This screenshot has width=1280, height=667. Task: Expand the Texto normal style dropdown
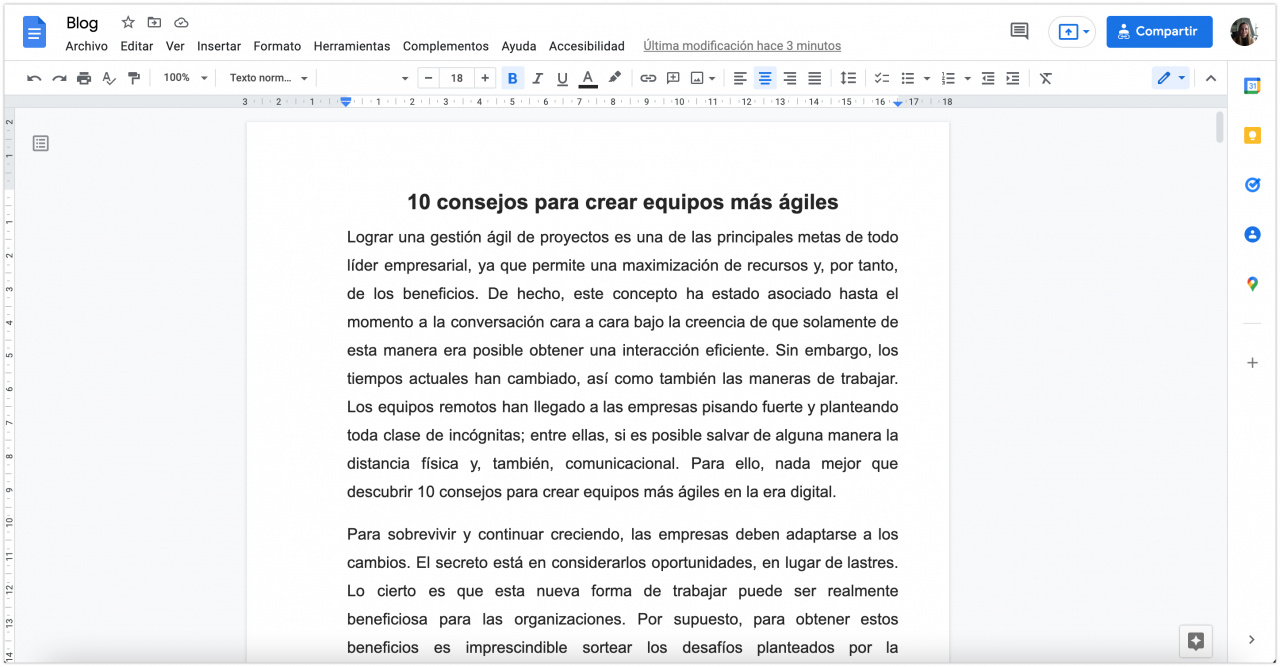(x=268, y=78)
